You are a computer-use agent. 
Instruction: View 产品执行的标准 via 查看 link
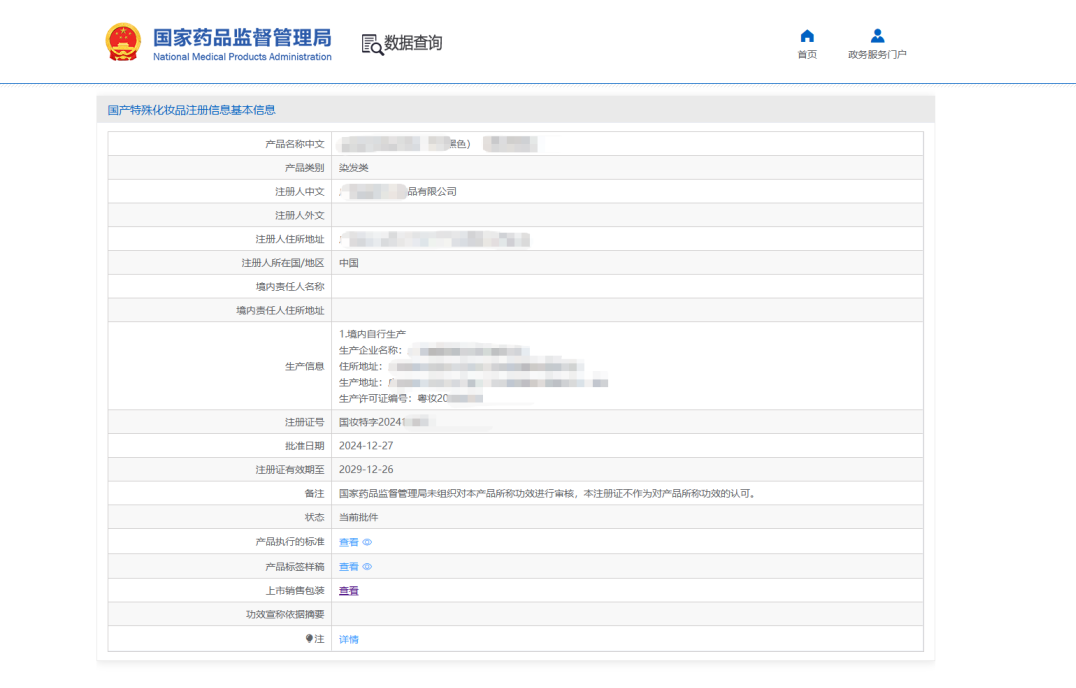coord(348,542)
